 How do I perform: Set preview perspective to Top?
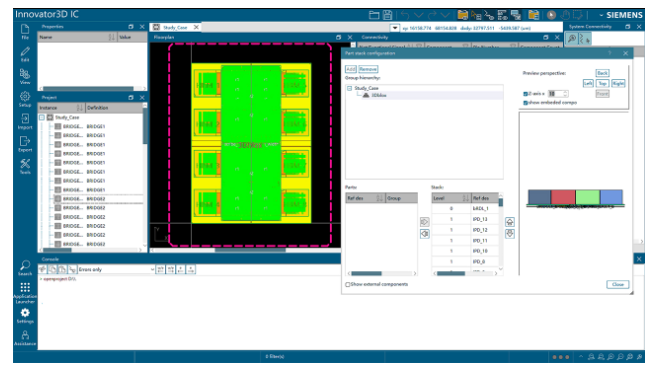point(602,83)
